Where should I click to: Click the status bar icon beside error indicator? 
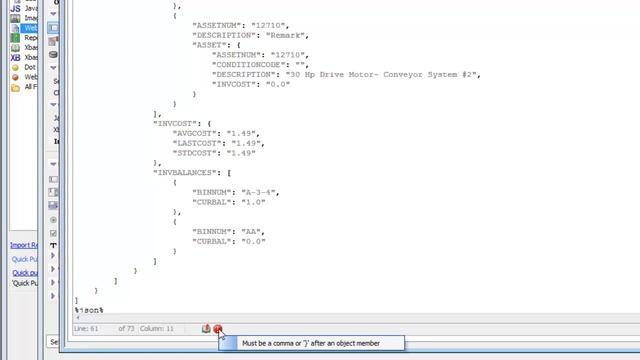pyautogui.click(x=206, y=329)
